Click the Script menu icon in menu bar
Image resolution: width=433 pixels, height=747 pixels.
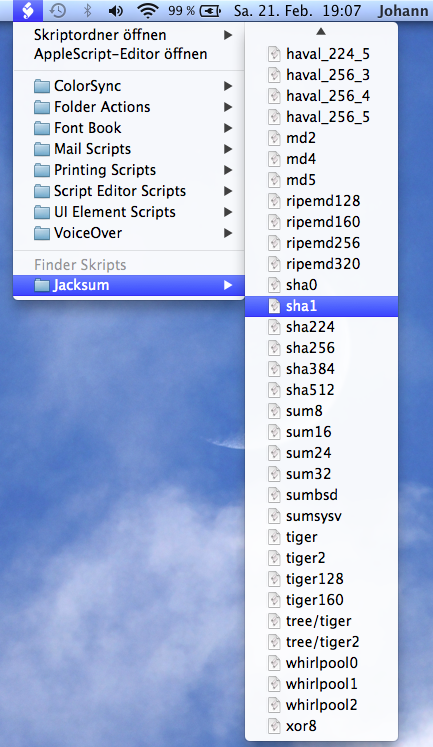[28, 10]
